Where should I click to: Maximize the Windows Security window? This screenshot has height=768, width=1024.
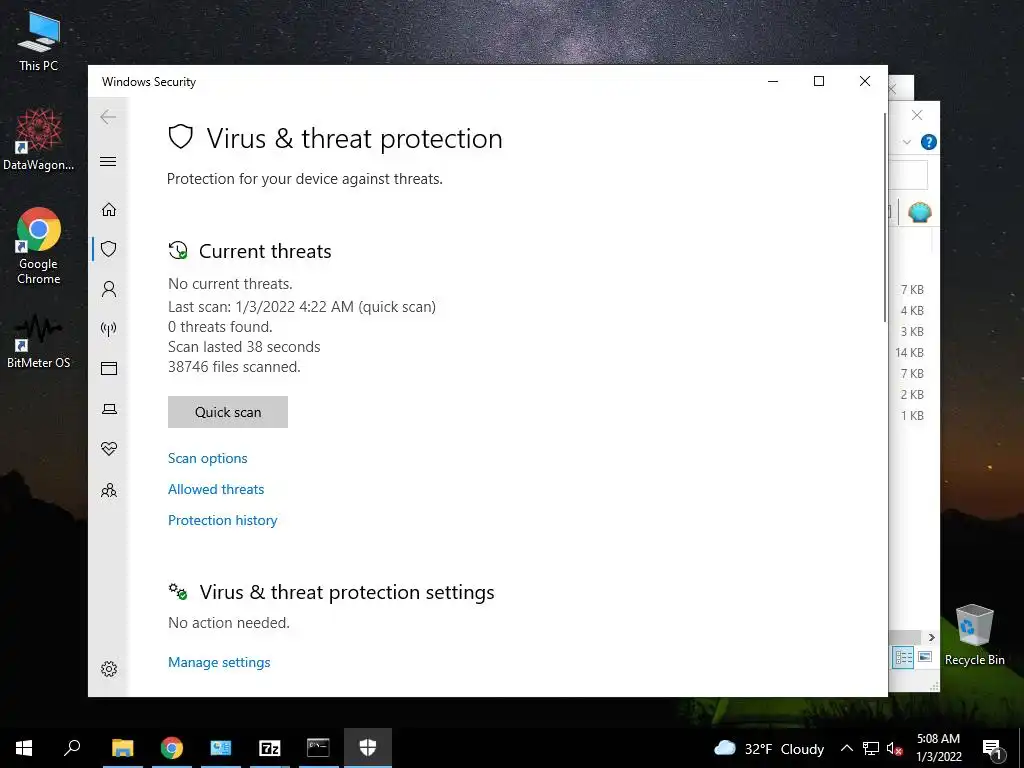pos(819,81)
